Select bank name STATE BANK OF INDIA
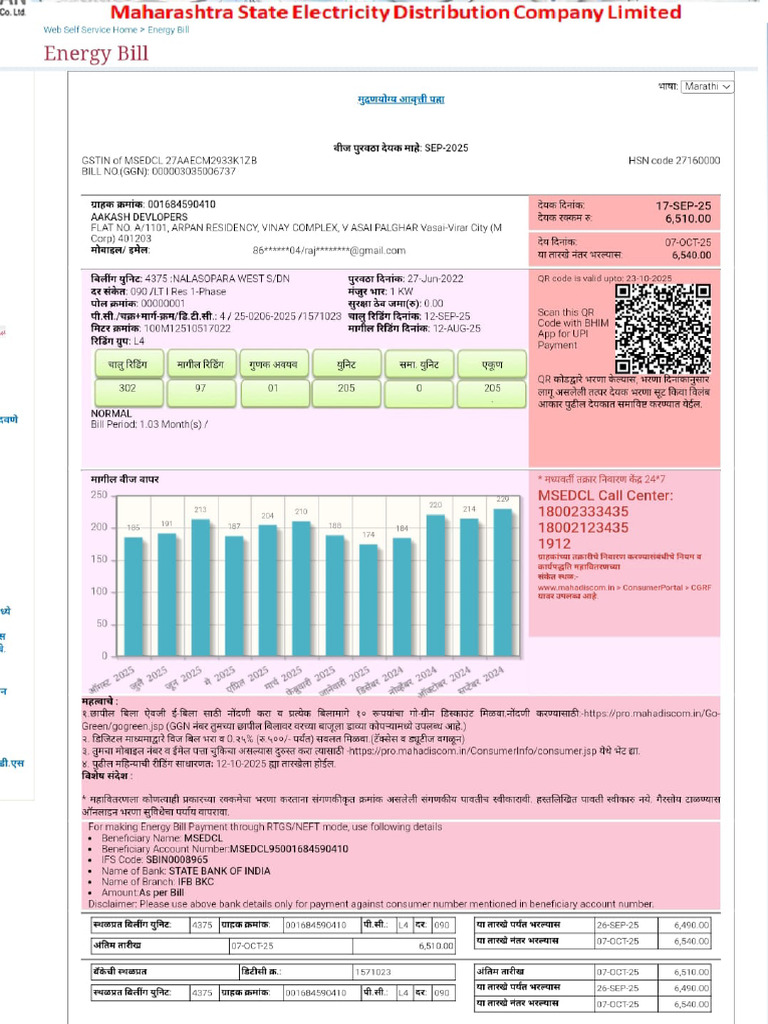768x1024 pixels. click(x=219, y=871)
